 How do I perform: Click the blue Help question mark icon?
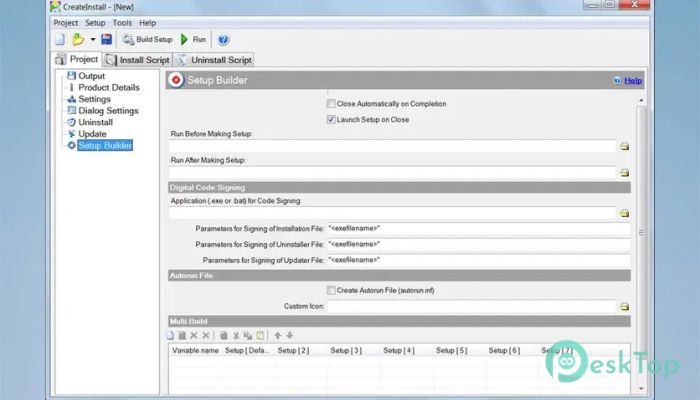pyautogui.click(x=223, y=40)
